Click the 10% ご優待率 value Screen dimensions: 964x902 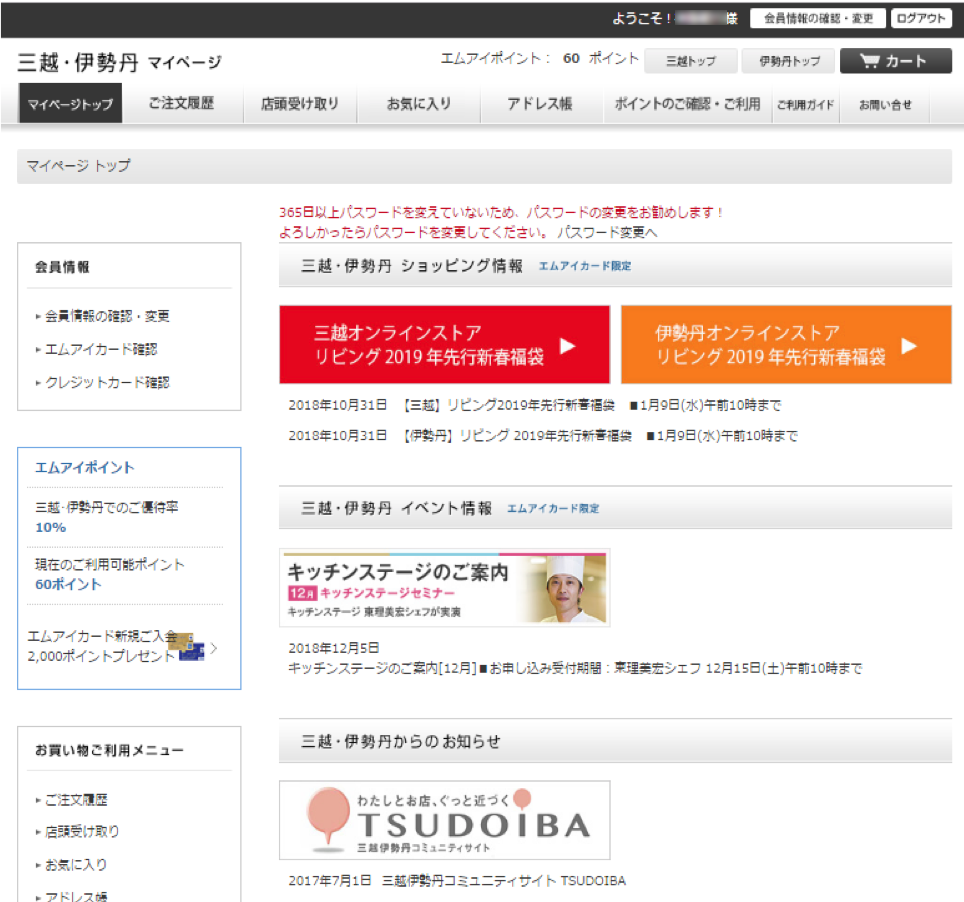(50, 528)
